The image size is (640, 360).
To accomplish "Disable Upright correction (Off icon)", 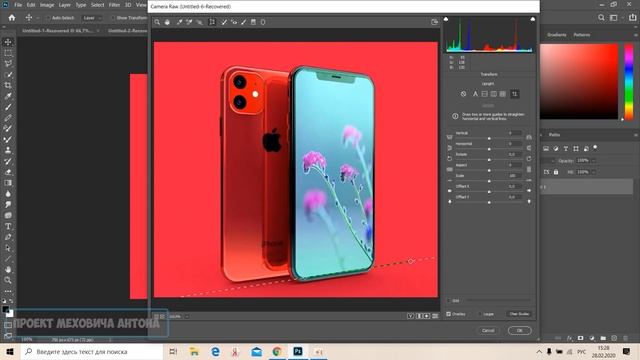I will [x=463, y=94].
